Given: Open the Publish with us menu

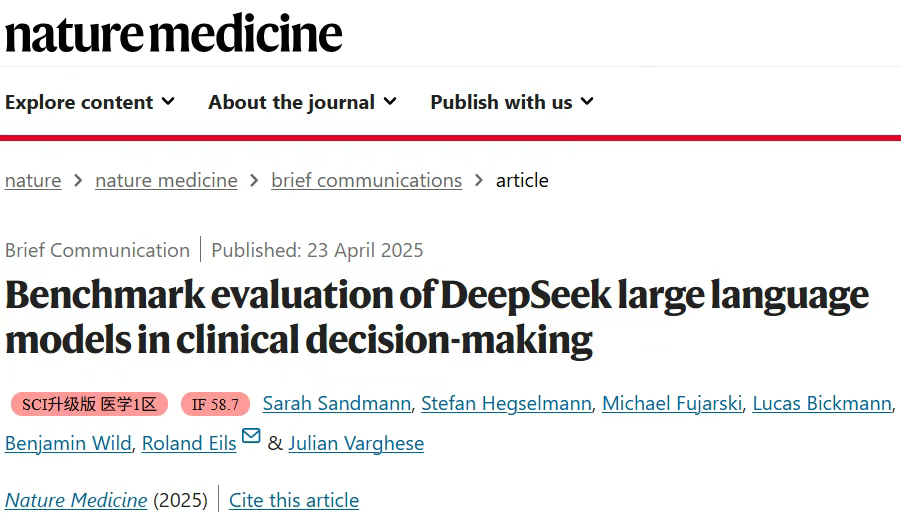Looking at the screenshot, I should (x=511, y=102).
